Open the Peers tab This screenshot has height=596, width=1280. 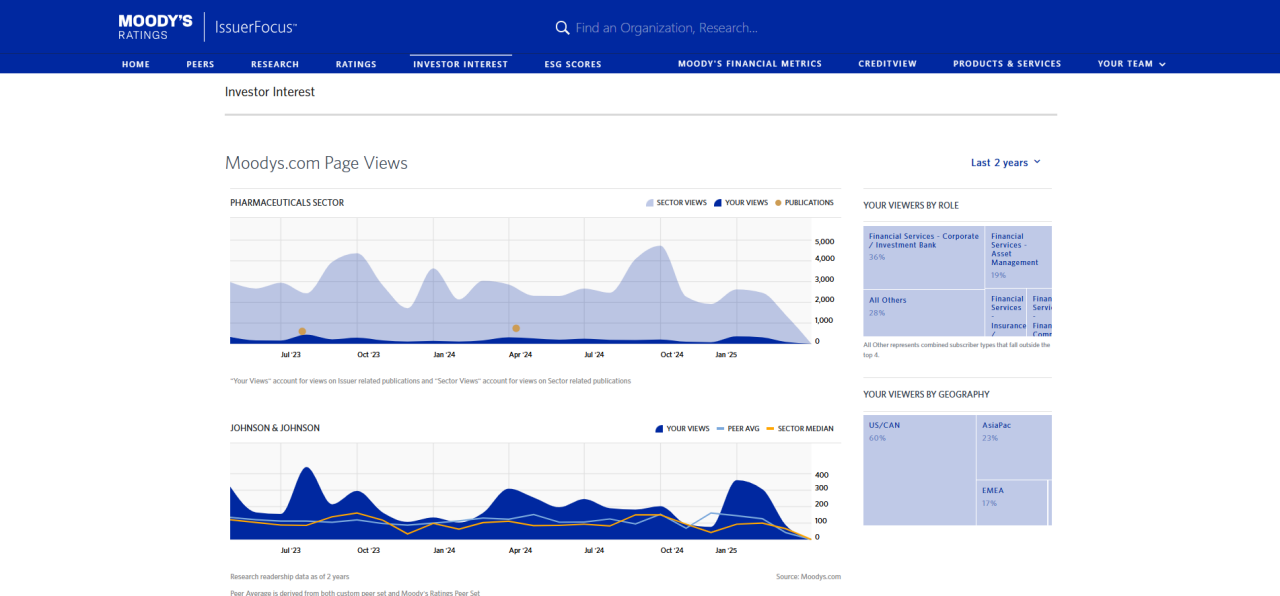[200, 64]
